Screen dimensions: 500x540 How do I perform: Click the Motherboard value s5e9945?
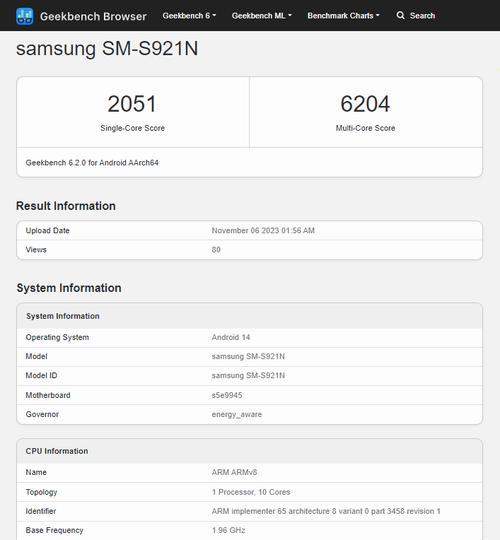coord(227,395)
